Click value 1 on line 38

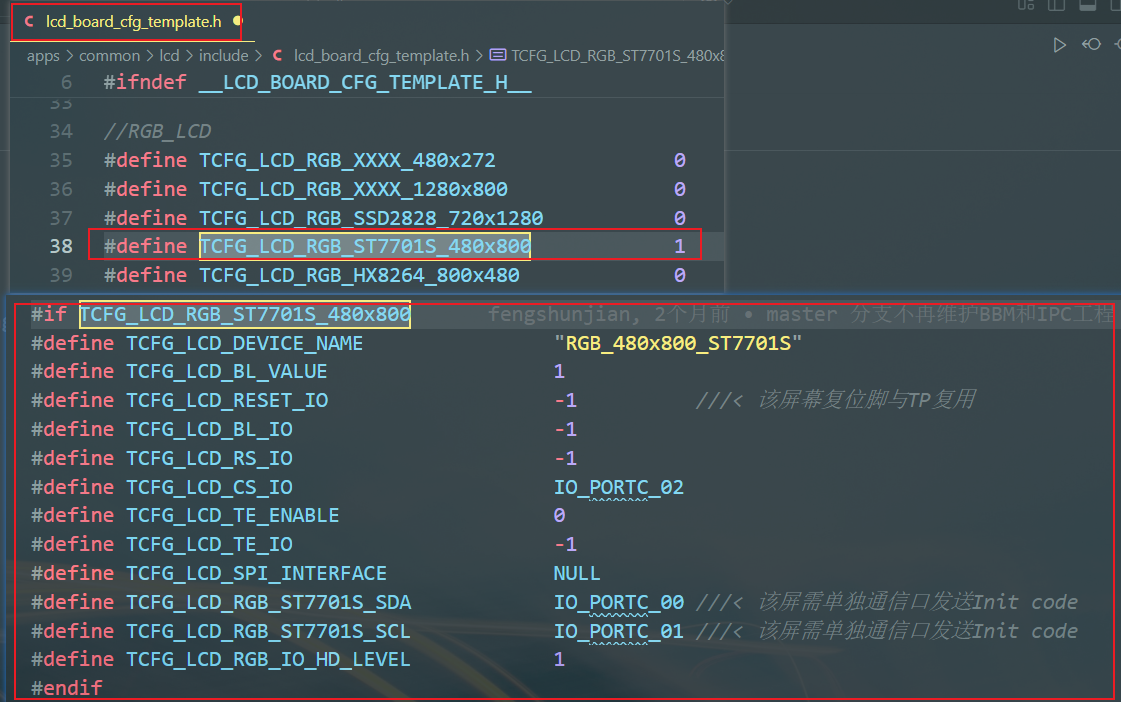[x=679, y=247]
